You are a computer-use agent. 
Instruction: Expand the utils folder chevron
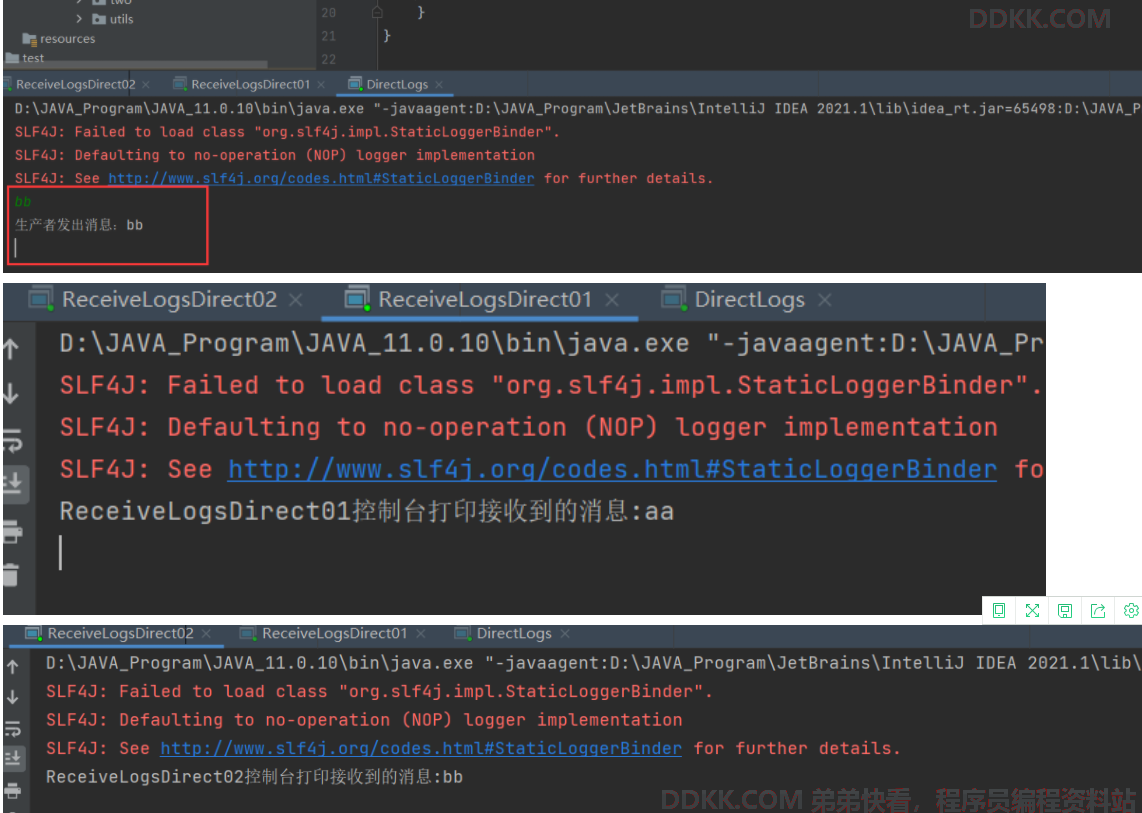[x=79, y=19]
